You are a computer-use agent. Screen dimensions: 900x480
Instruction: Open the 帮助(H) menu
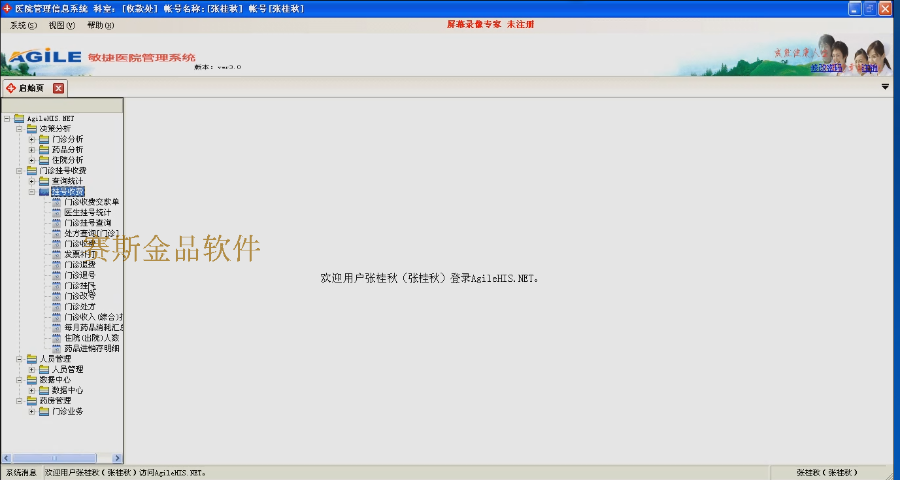[x=100, y=25]
